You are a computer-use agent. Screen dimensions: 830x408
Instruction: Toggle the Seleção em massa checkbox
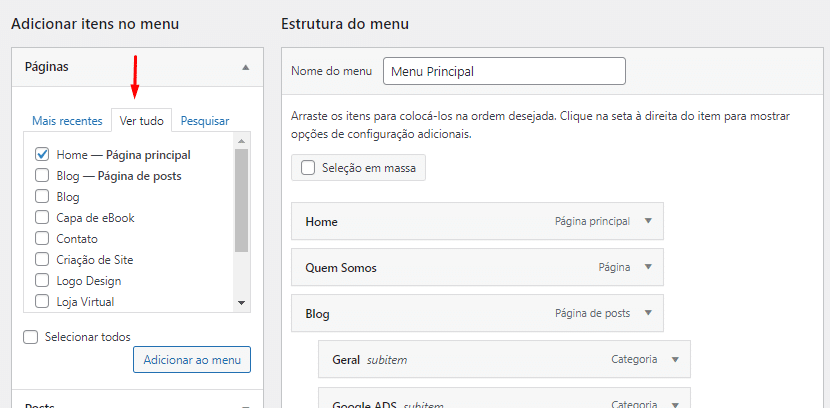pyautogui.click(x=308, y=168)
